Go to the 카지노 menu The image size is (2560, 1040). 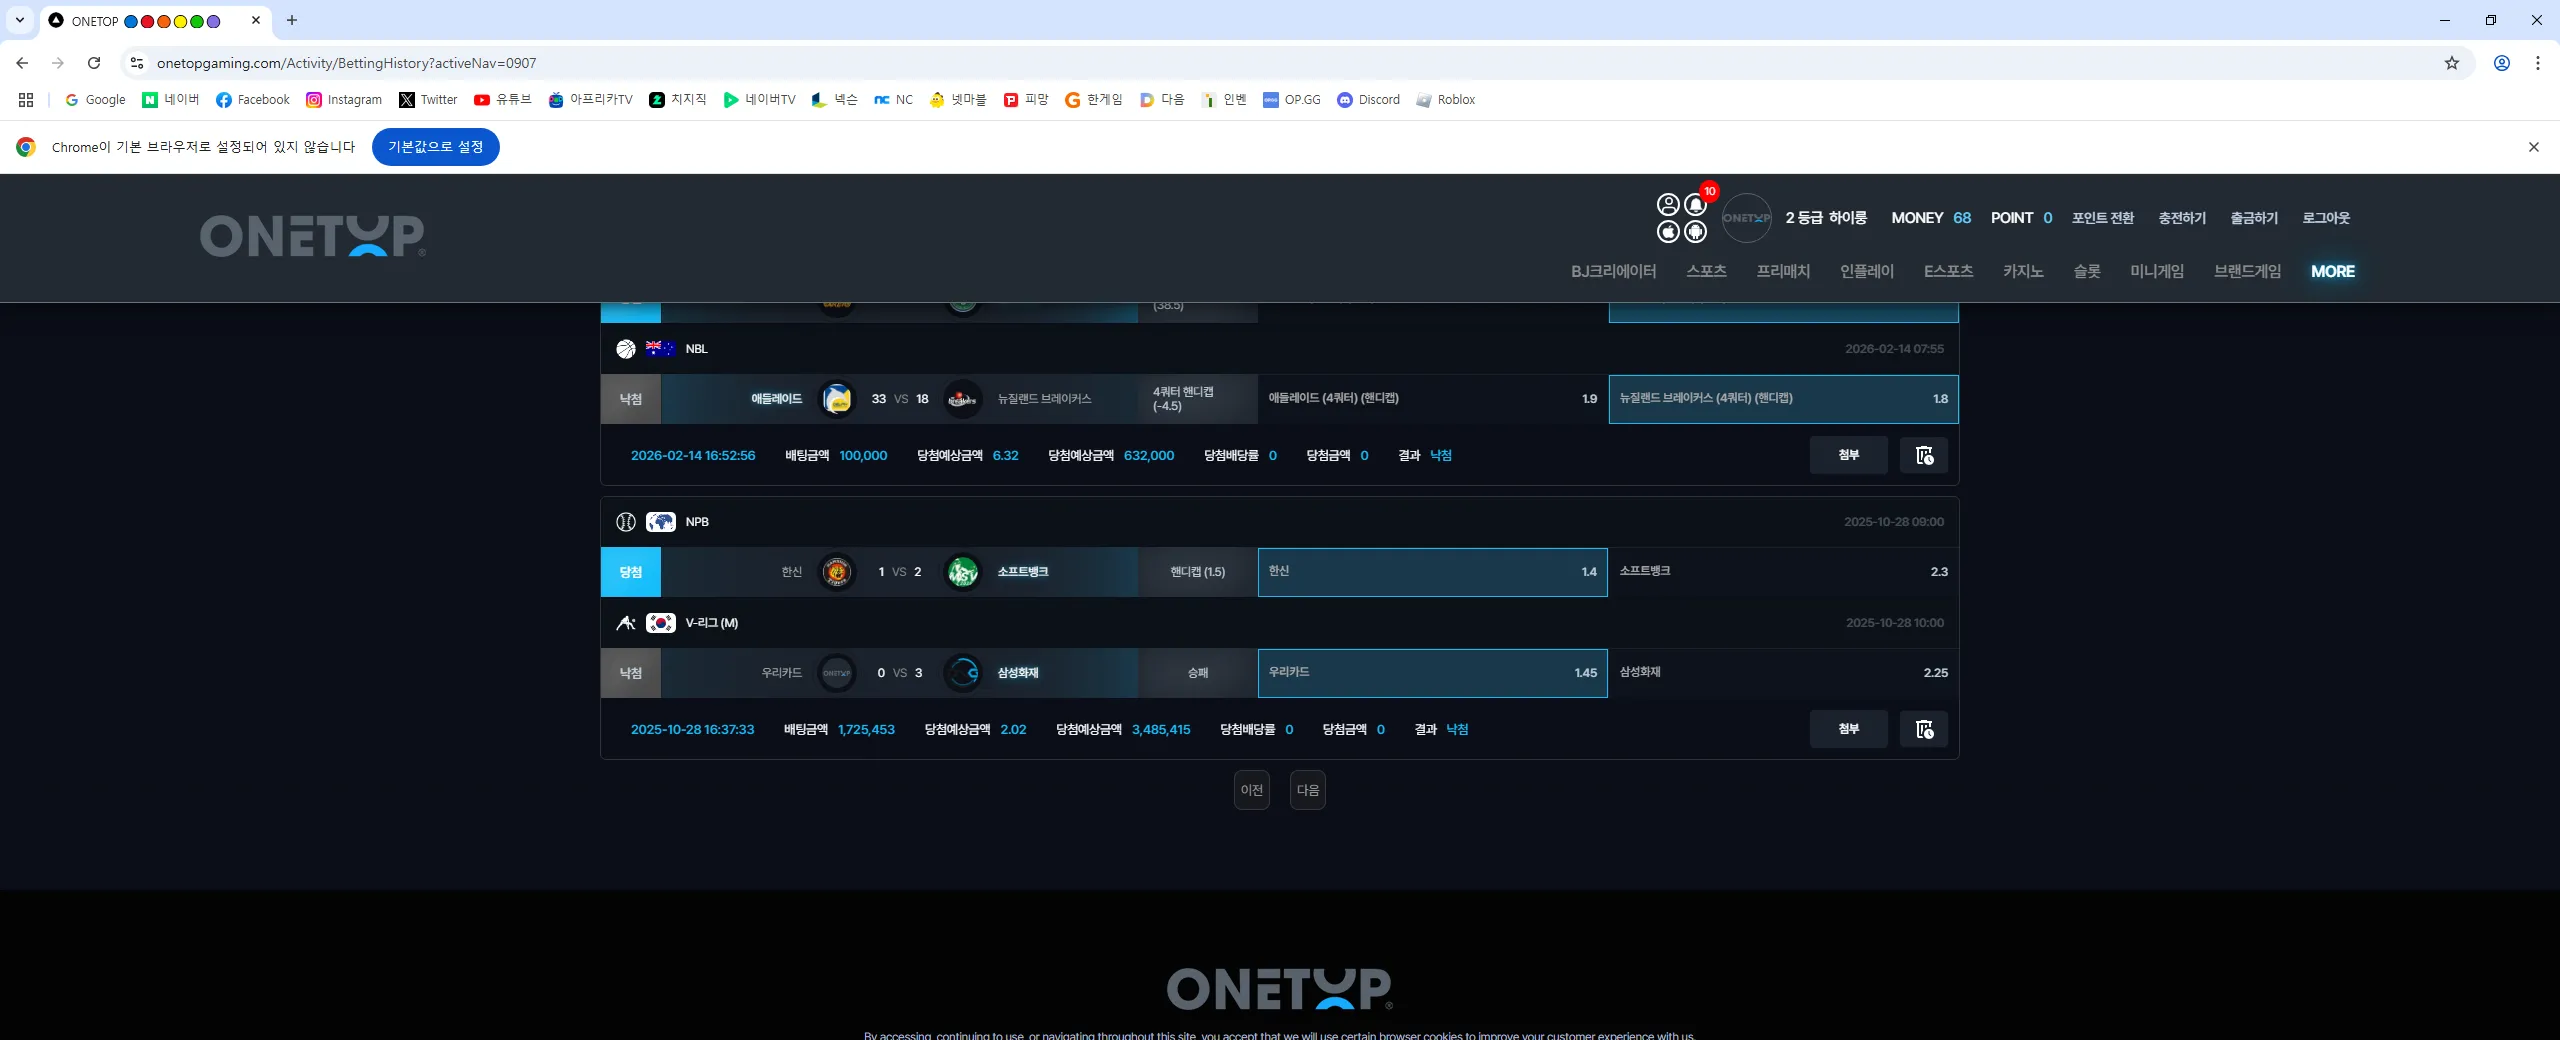[2023, 271]
